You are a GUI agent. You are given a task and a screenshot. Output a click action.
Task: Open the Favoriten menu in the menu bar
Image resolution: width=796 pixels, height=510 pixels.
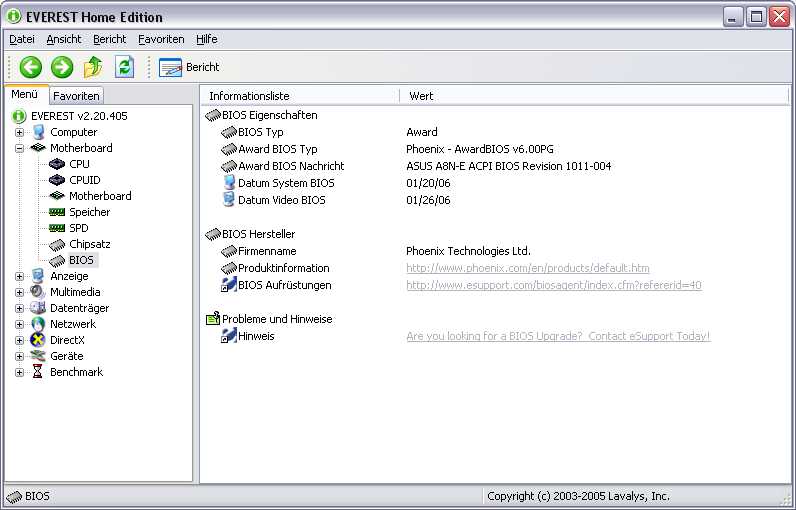click(x=161, y=39)
